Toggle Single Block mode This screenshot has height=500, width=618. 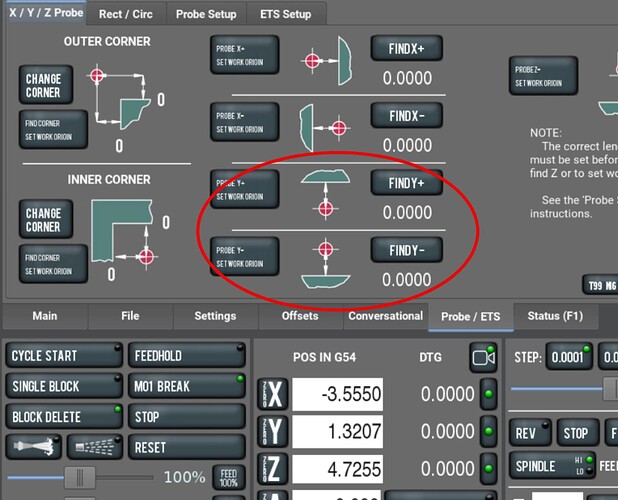click(62, 386)
